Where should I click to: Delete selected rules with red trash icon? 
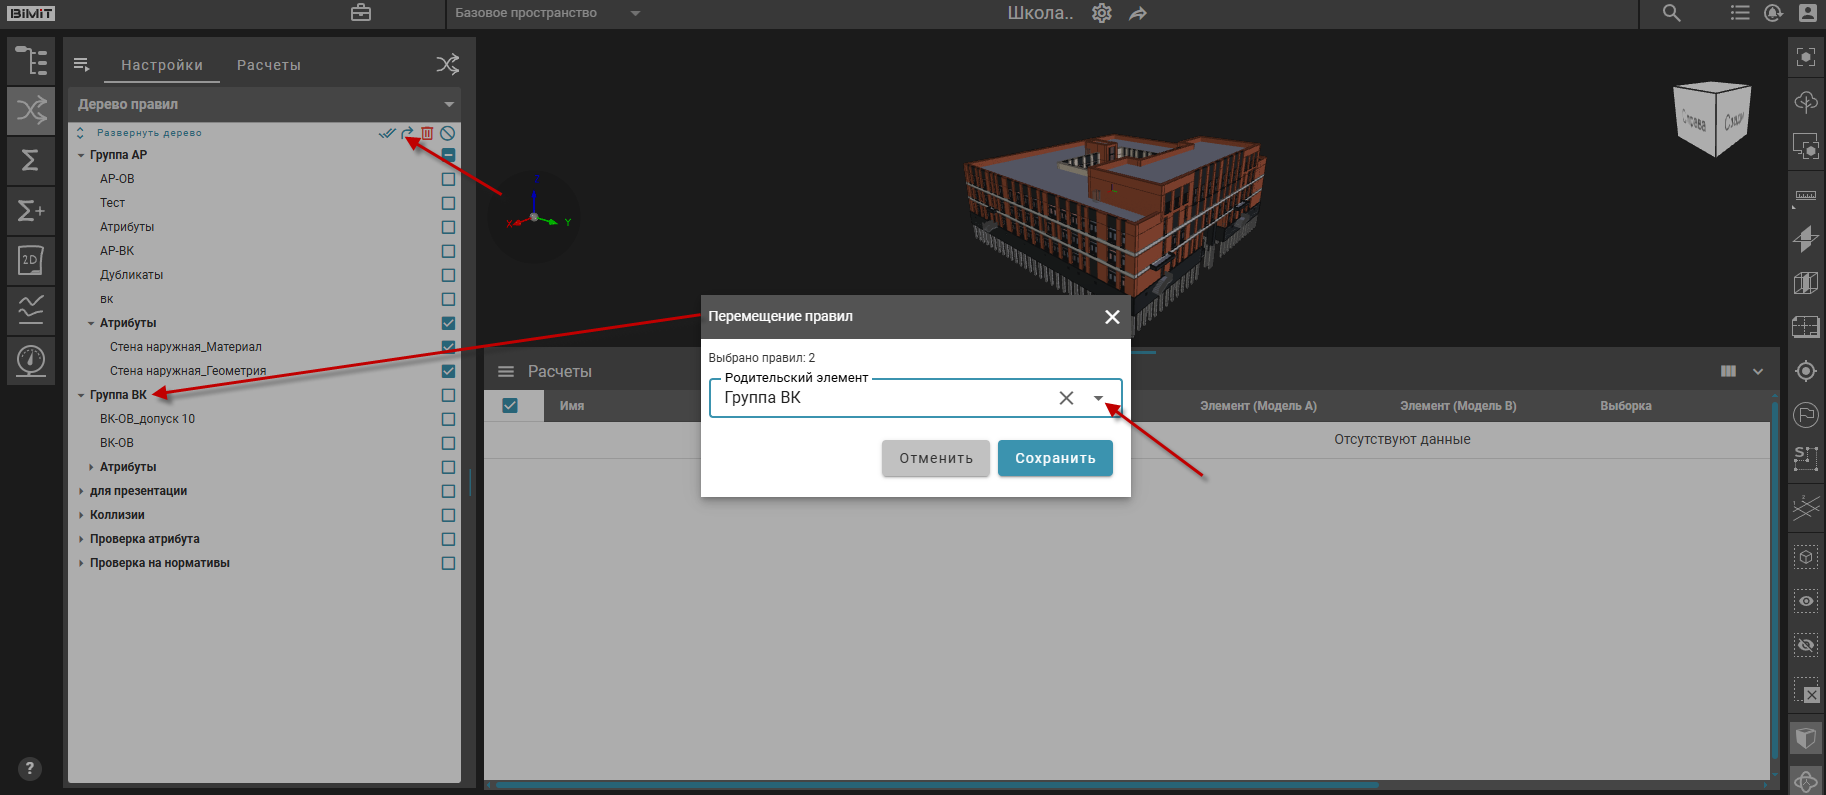[x=427, y=133]
